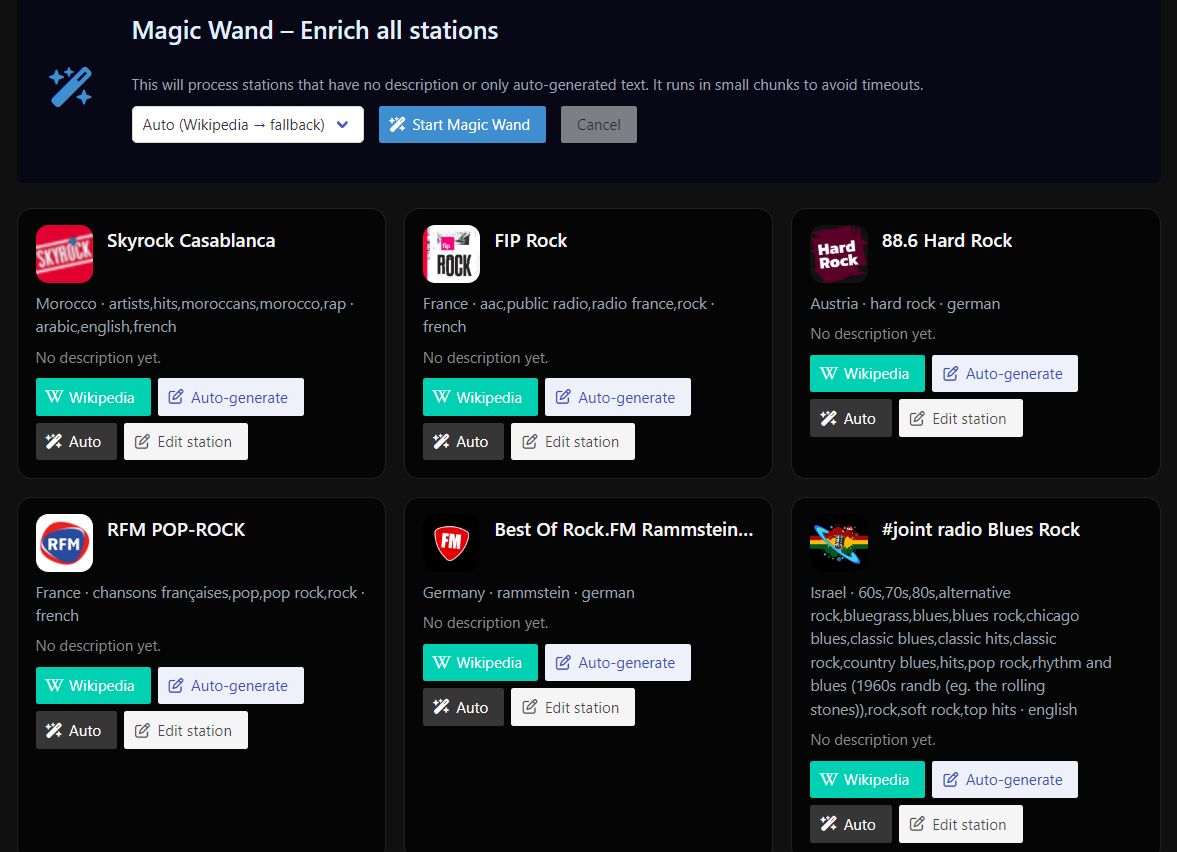Open the Auto (Wikipedia → fallback) mode dropdown
Viewport: 1177px width, 852px height.
pyautogui.click(x=248, y=125)
